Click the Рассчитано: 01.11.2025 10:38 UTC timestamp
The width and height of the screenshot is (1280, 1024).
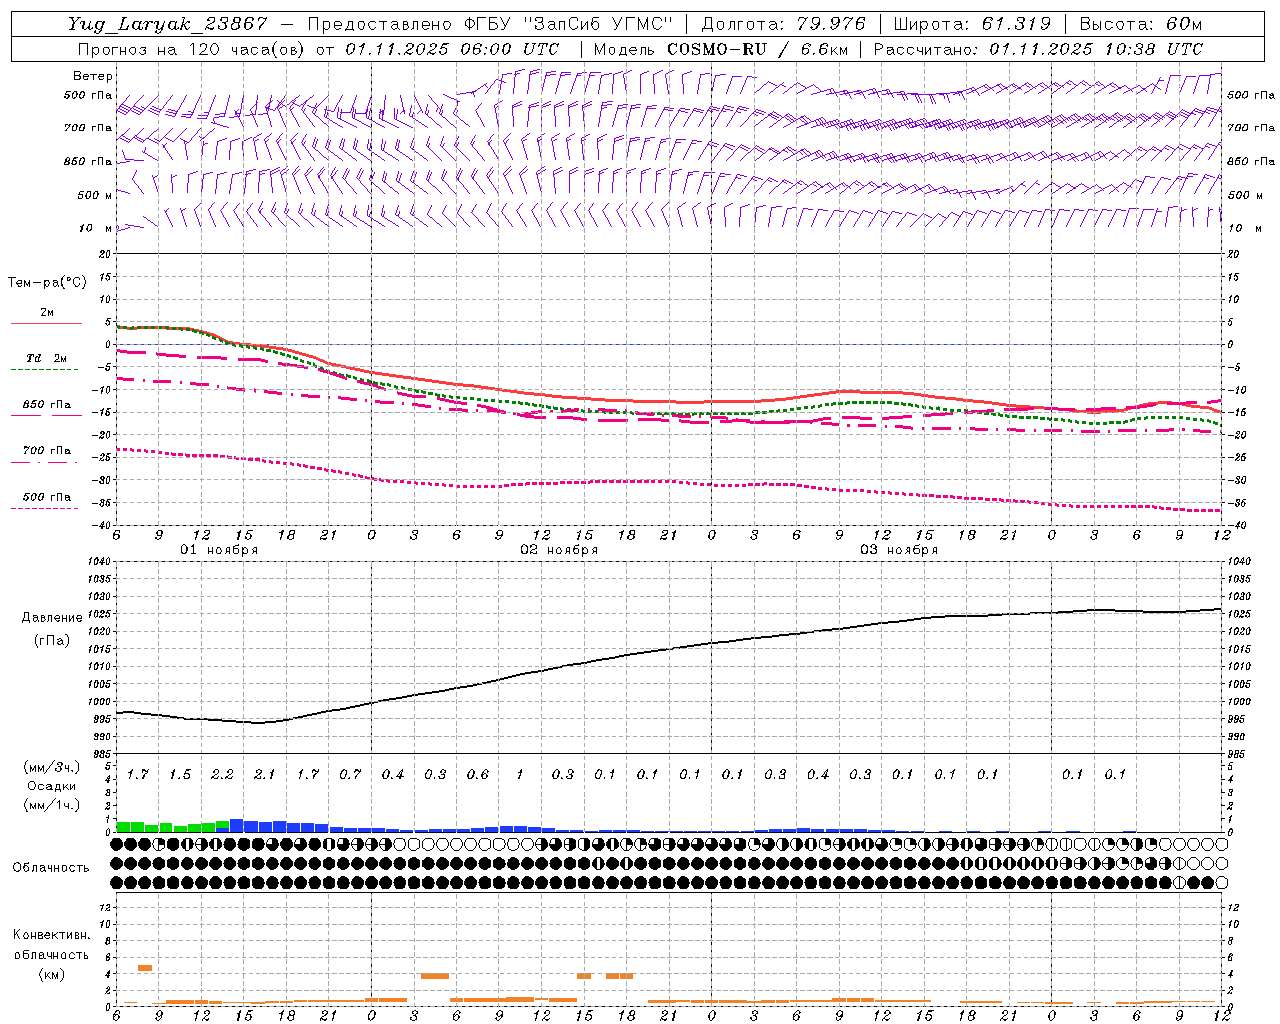pyautogui.click(x=1038, y=49)
